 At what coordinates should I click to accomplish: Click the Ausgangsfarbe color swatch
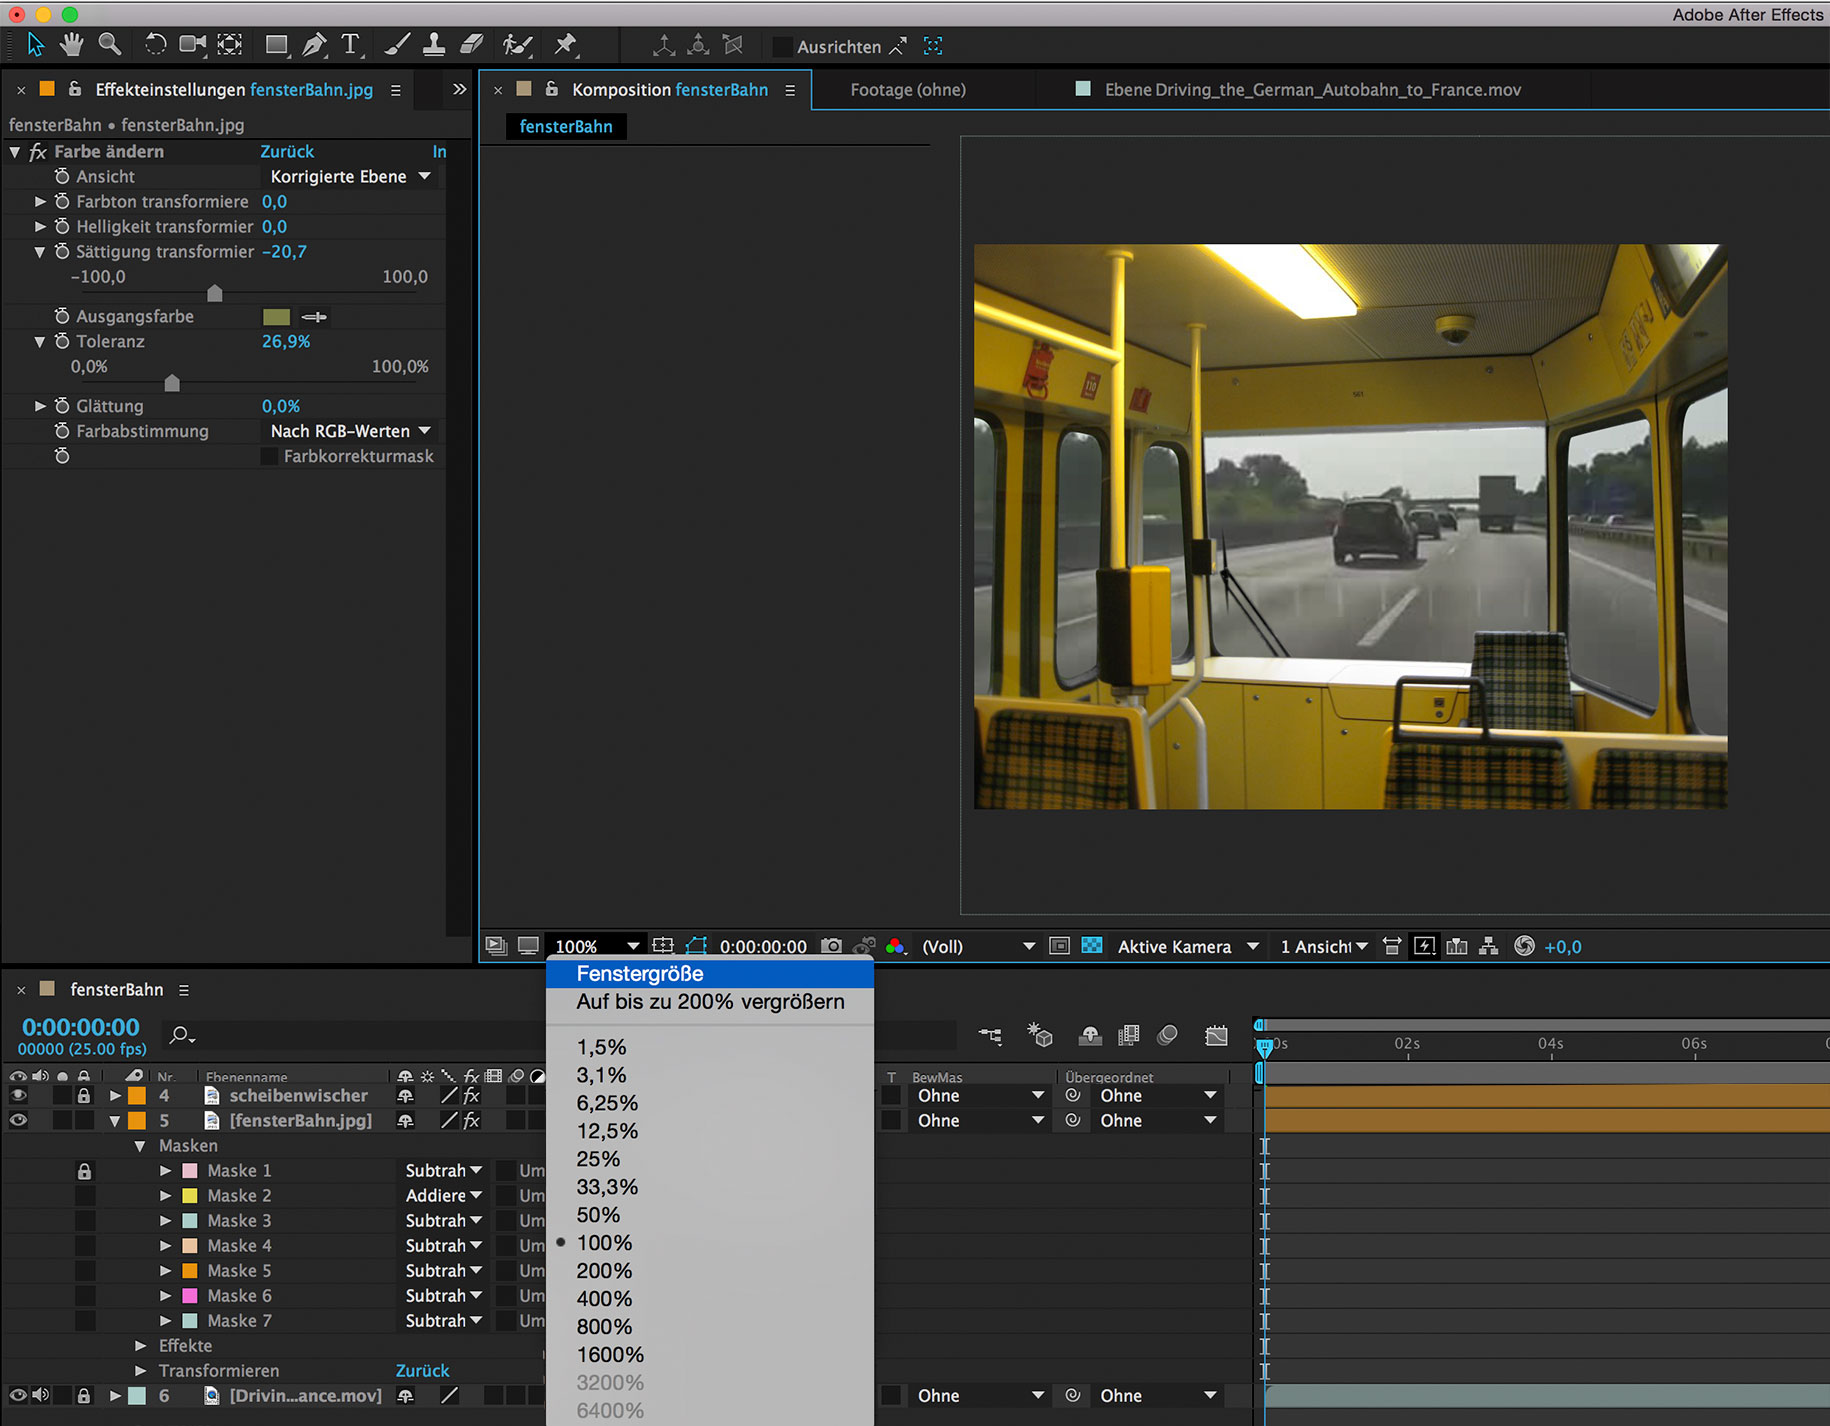click(x=276, y=317)
